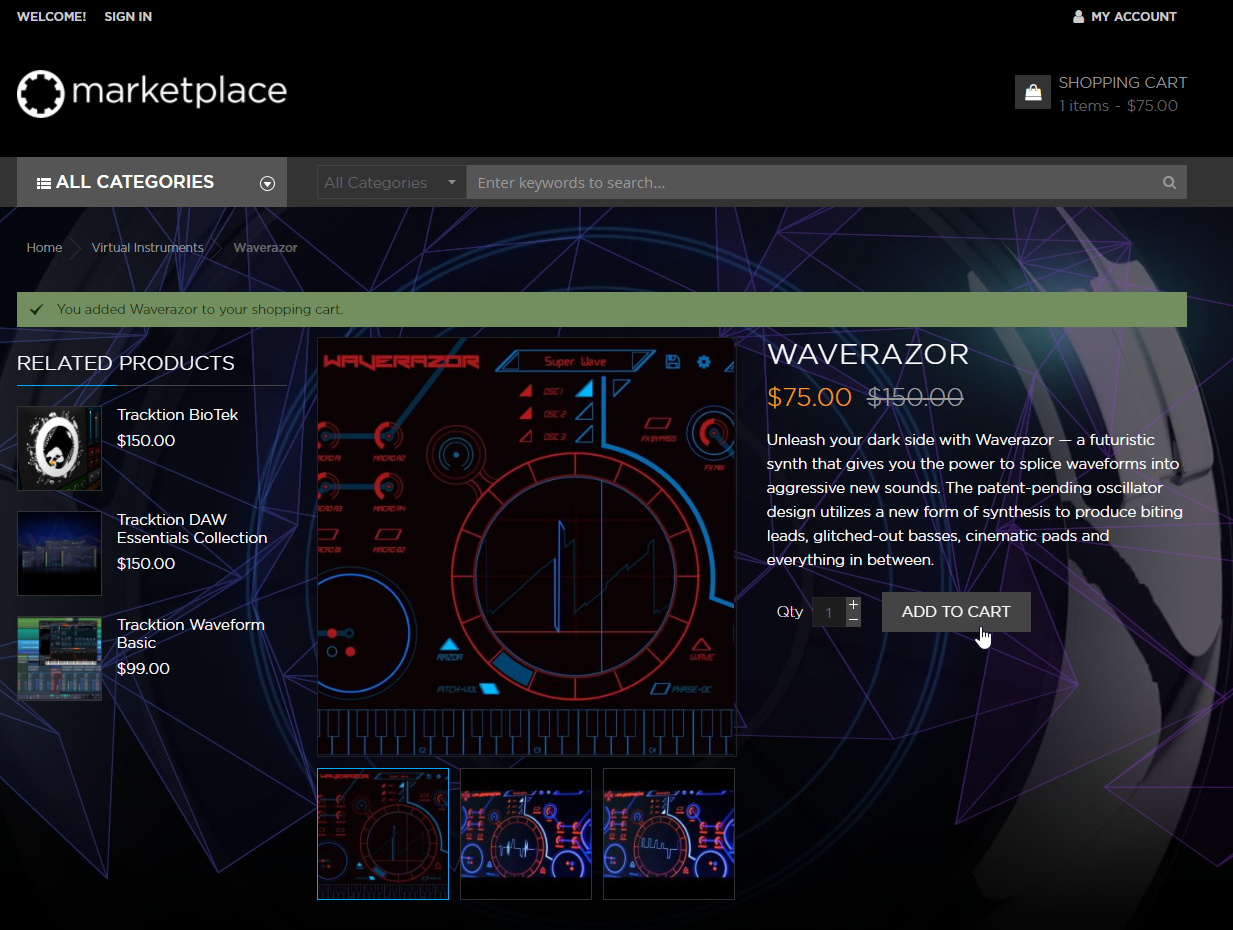The image size is (1233, 930).
Task: Focus the keyword search field
Action: pos(815,182)
